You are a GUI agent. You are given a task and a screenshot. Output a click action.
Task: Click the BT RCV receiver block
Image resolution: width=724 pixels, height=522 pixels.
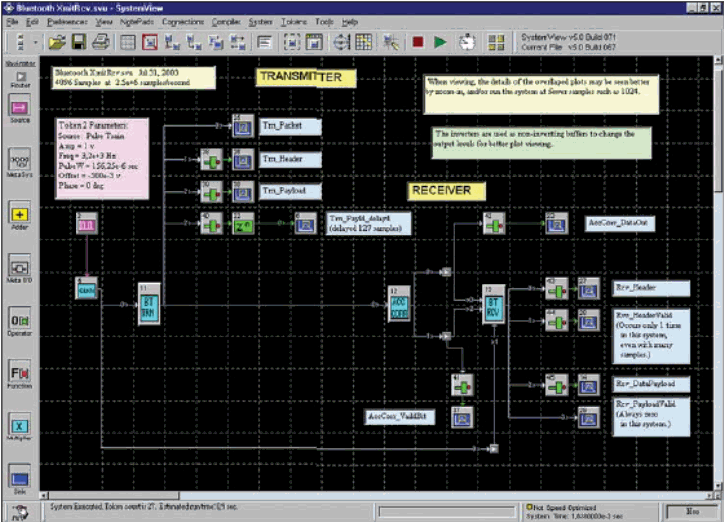coord(492,304)
